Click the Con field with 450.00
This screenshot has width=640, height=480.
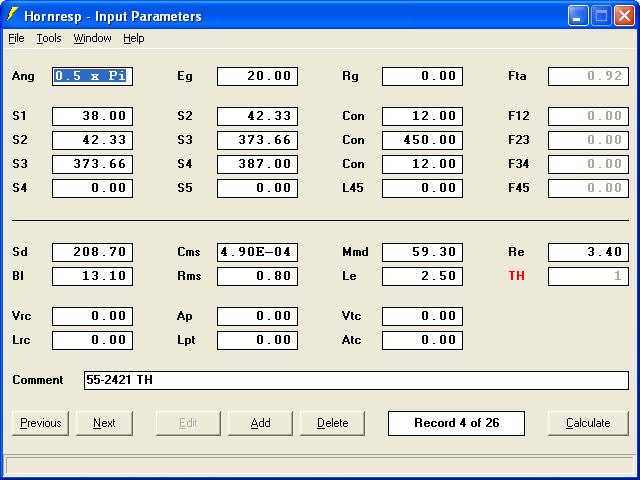pyautogui.click(x=422, y=140)
